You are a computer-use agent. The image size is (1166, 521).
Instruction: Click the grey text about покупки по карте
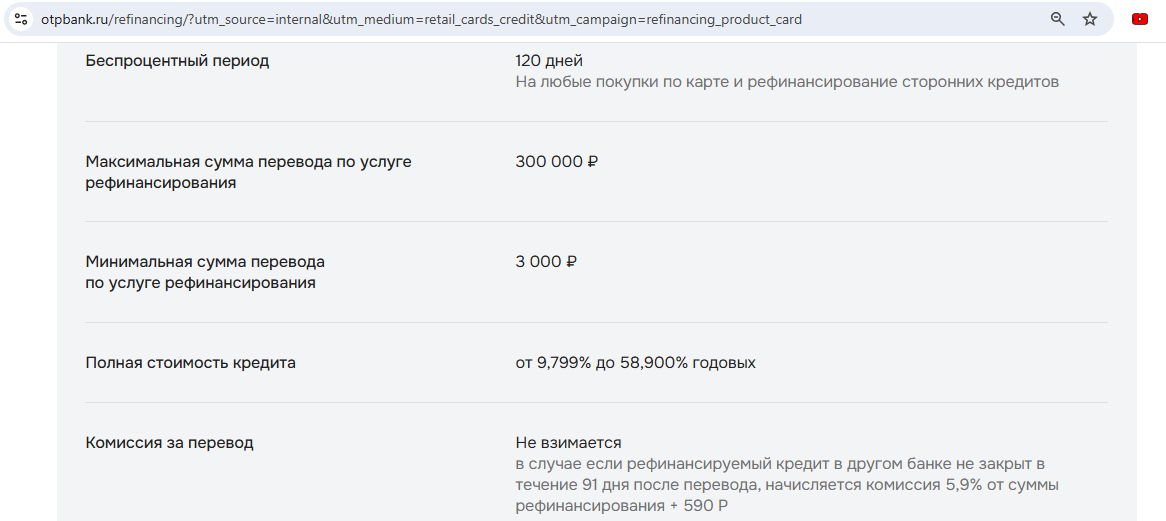786,82
